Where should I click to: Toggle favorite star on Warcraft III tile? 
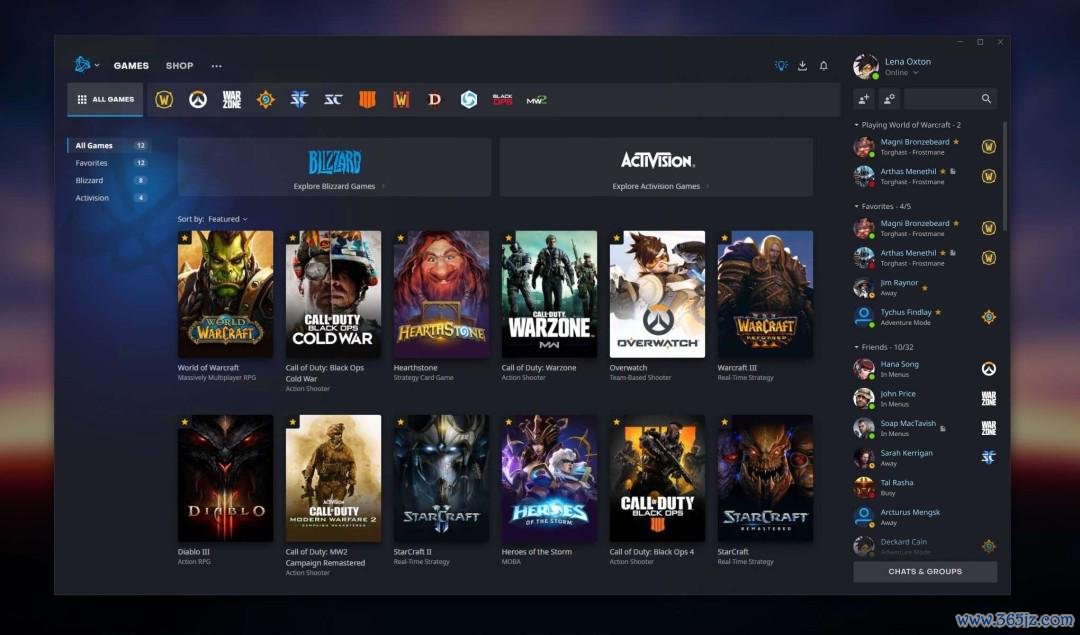(725, 238)
